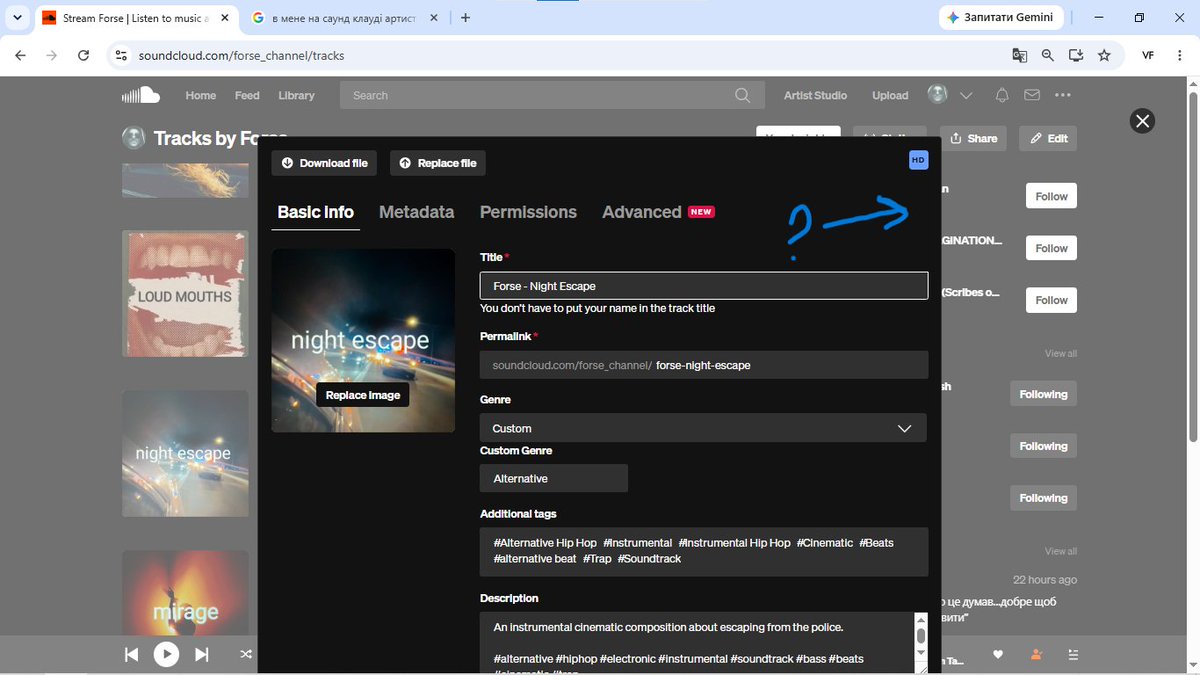Open the notifications bell
The width and height of the screenshot is (1200, 675).
click(1002, 95)
